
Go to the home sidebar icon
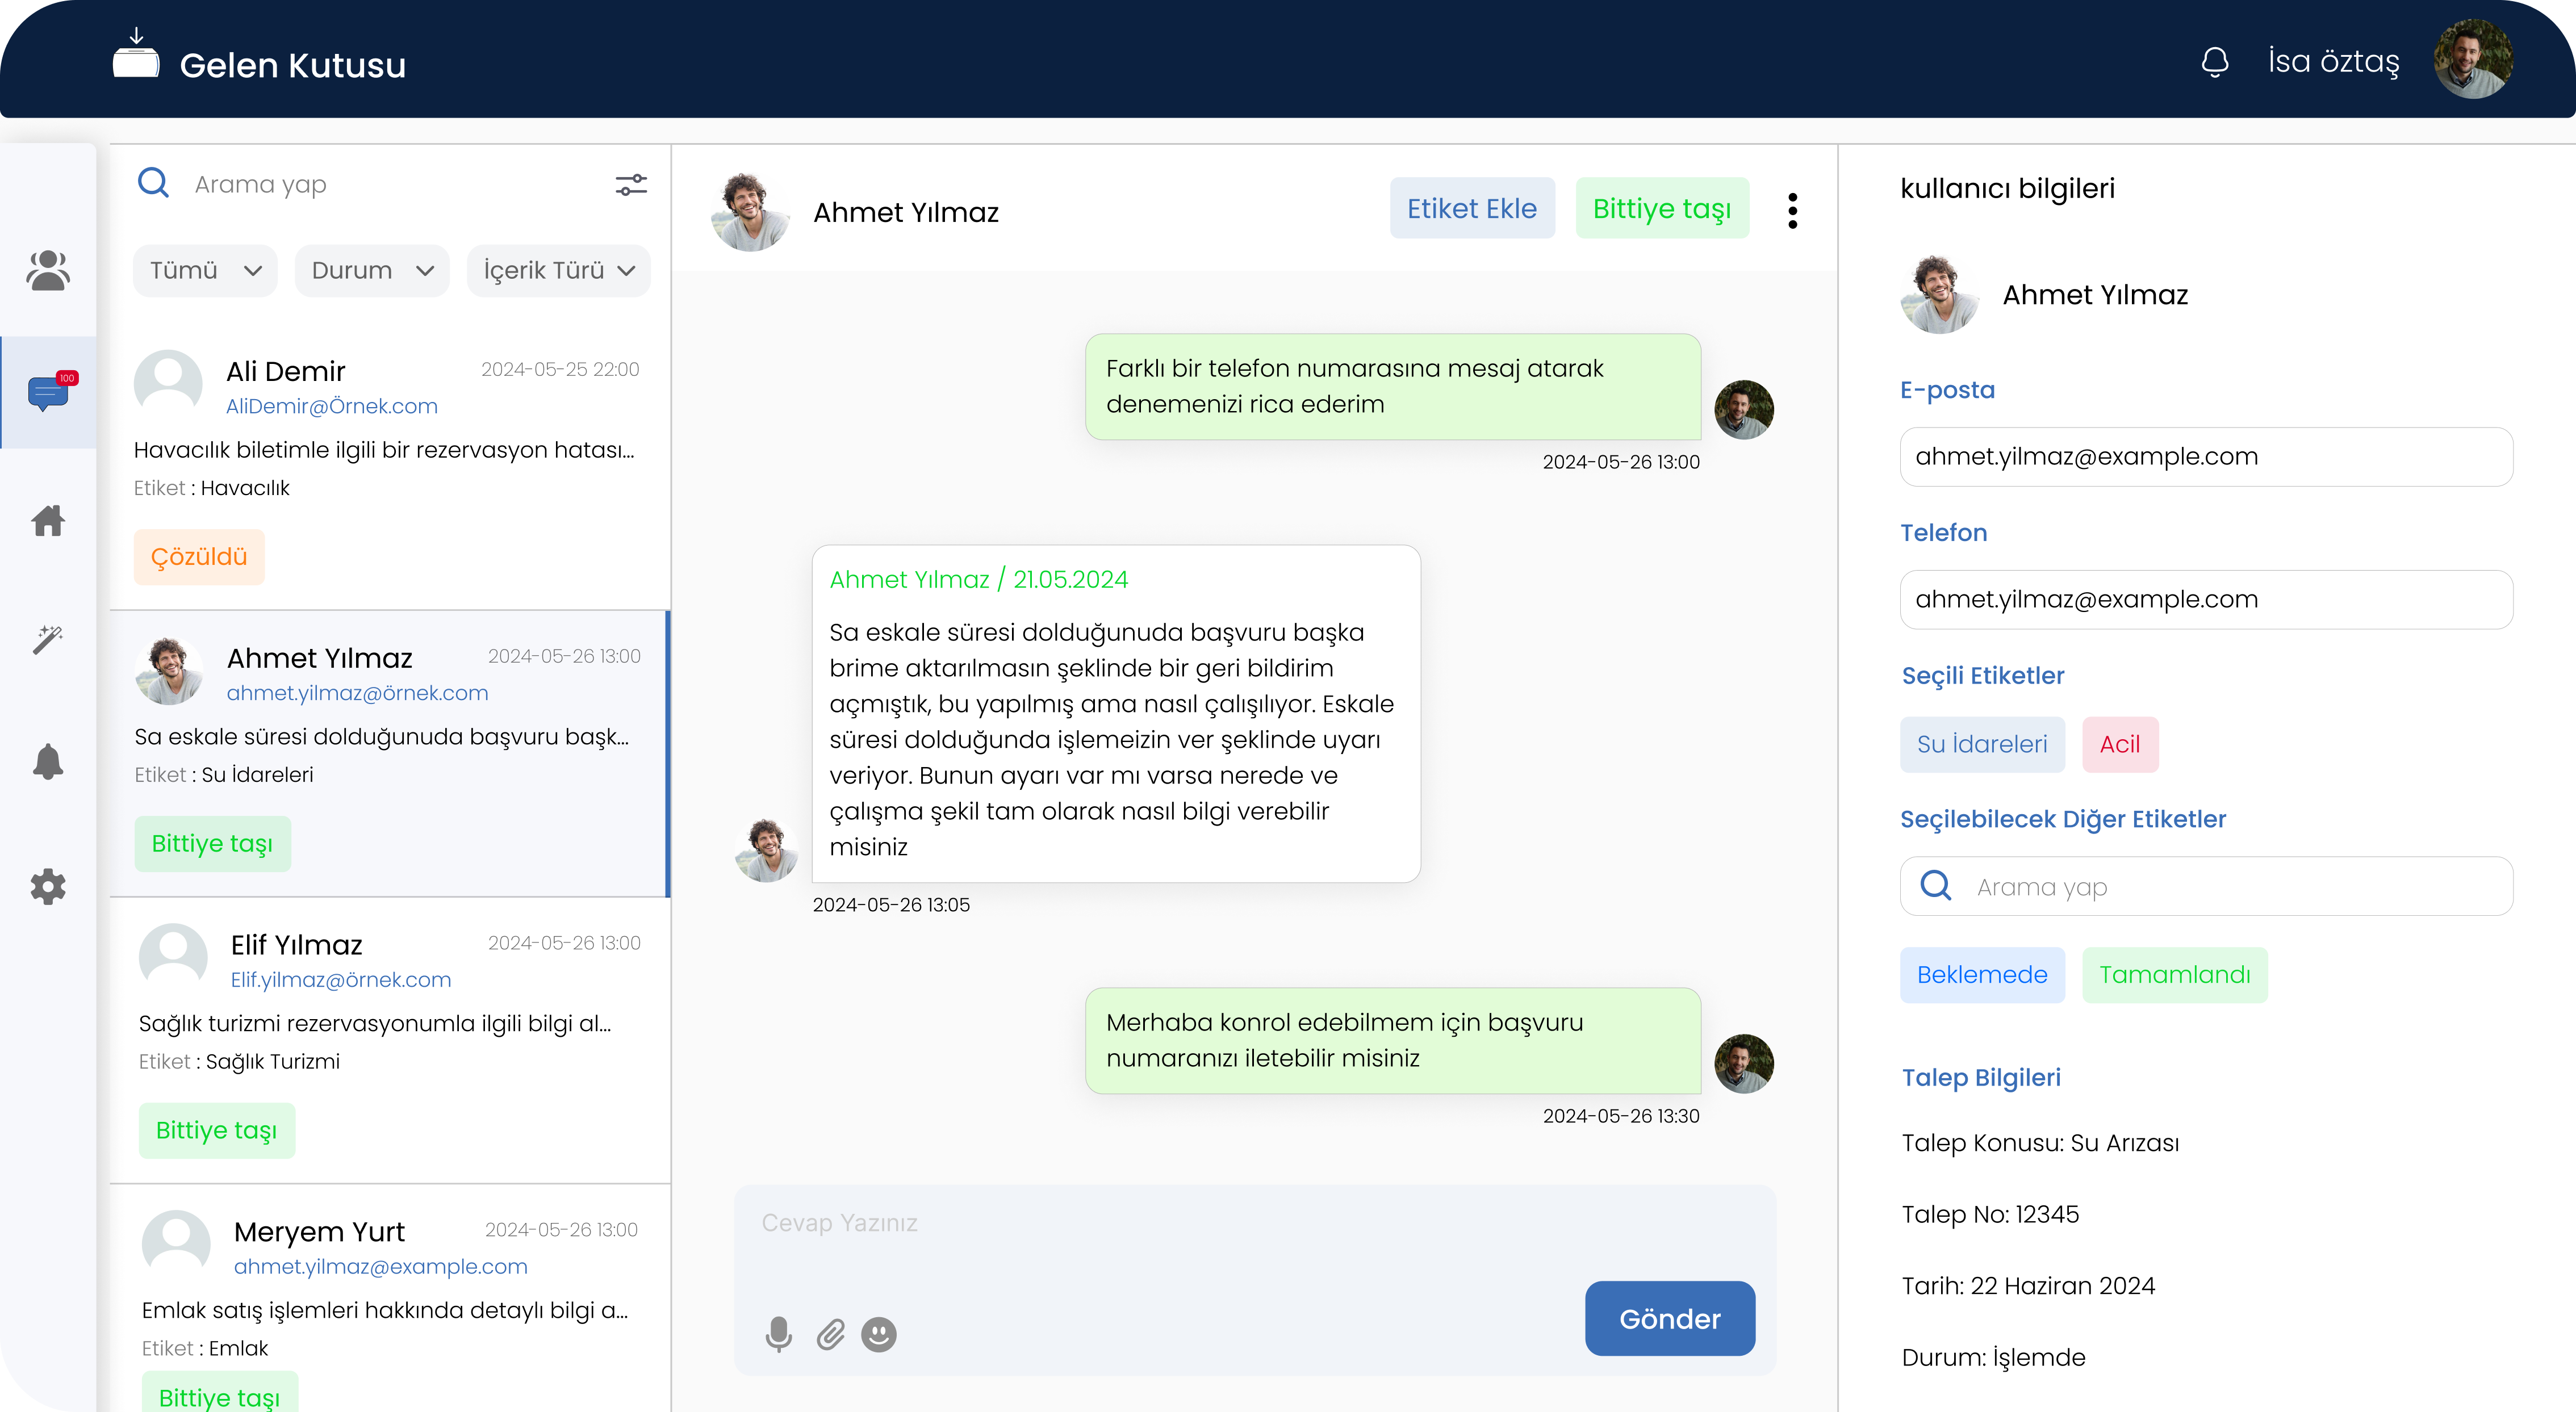tap(48, 520)
